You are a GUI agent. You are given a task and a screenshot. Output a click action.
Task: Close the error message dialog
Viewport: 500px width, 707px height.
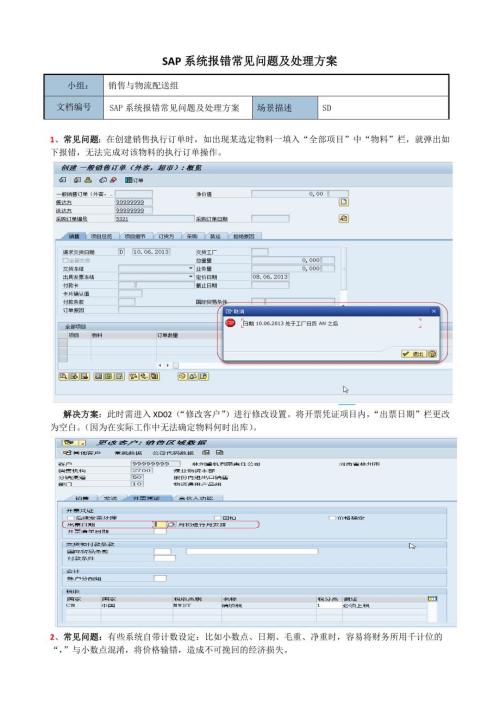tap(434, 311)
